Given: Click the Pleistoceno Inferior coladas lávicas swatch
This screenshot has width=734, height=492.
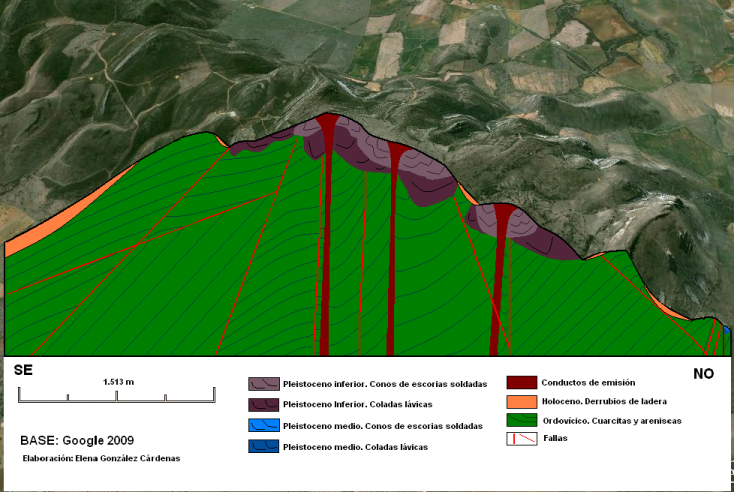Looking at the screenshot, I should click(x=264, y=404).
